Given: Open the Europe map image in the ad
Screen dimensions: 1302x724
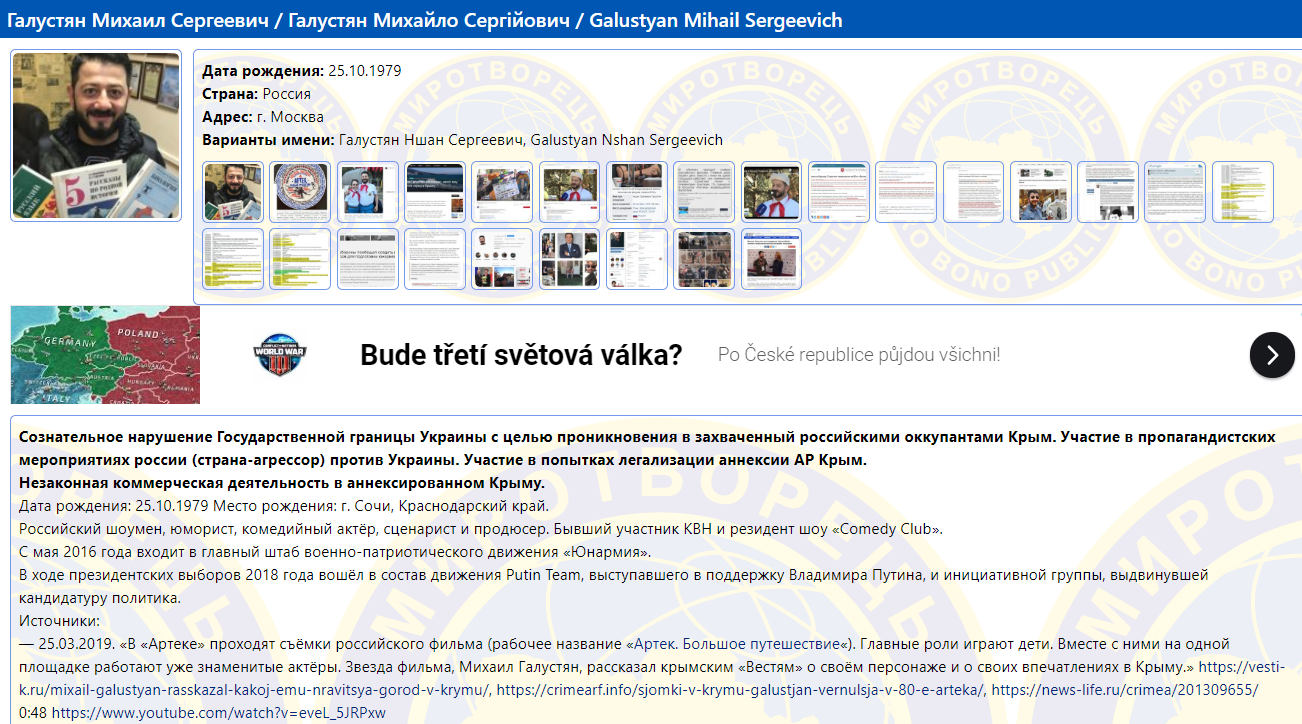Looking at the screenshot, I should coord(105,355).
